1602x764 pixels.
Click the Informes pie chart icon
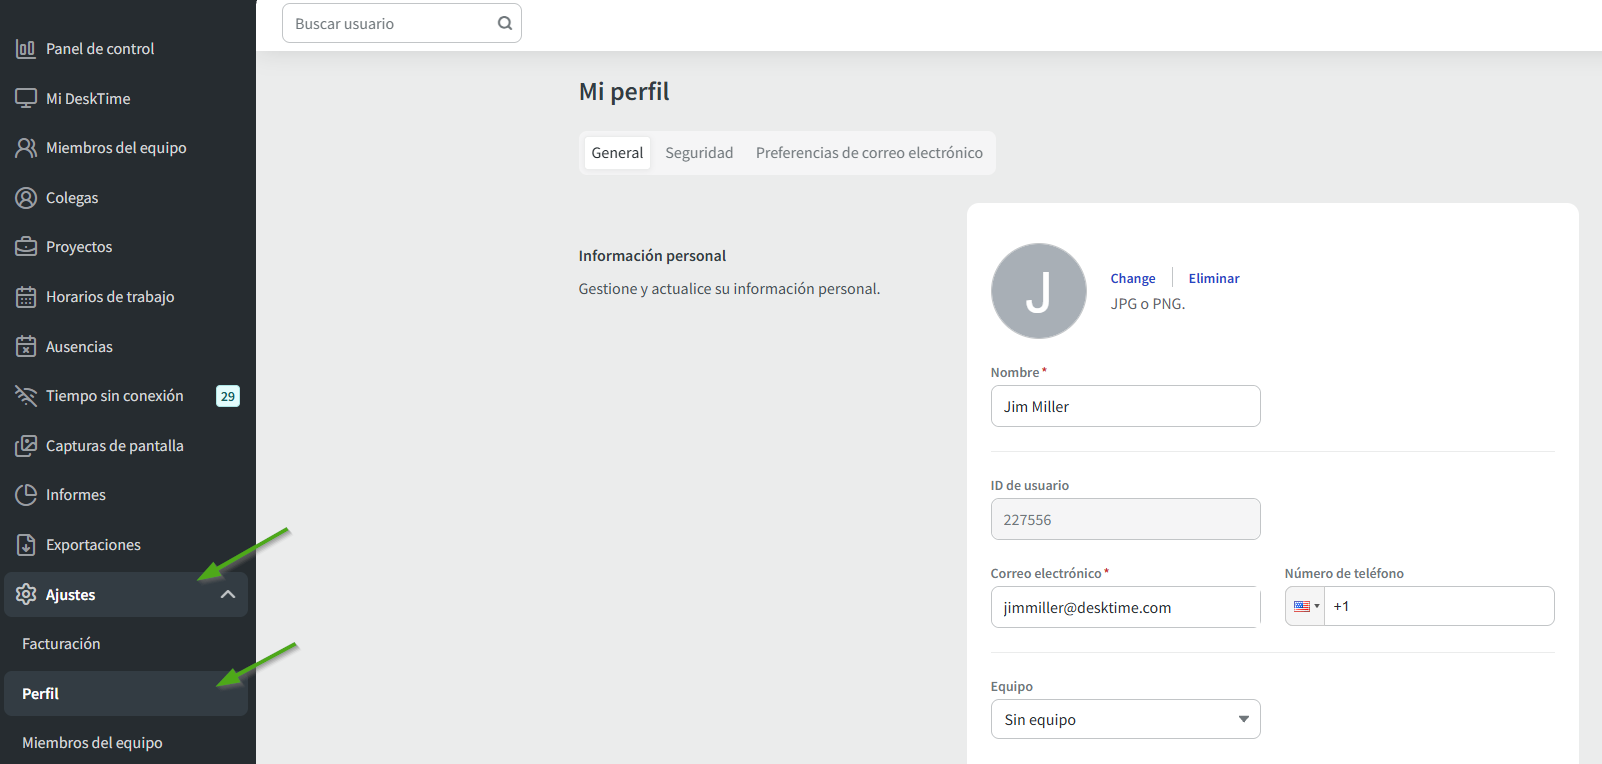[x=26, y=495]
